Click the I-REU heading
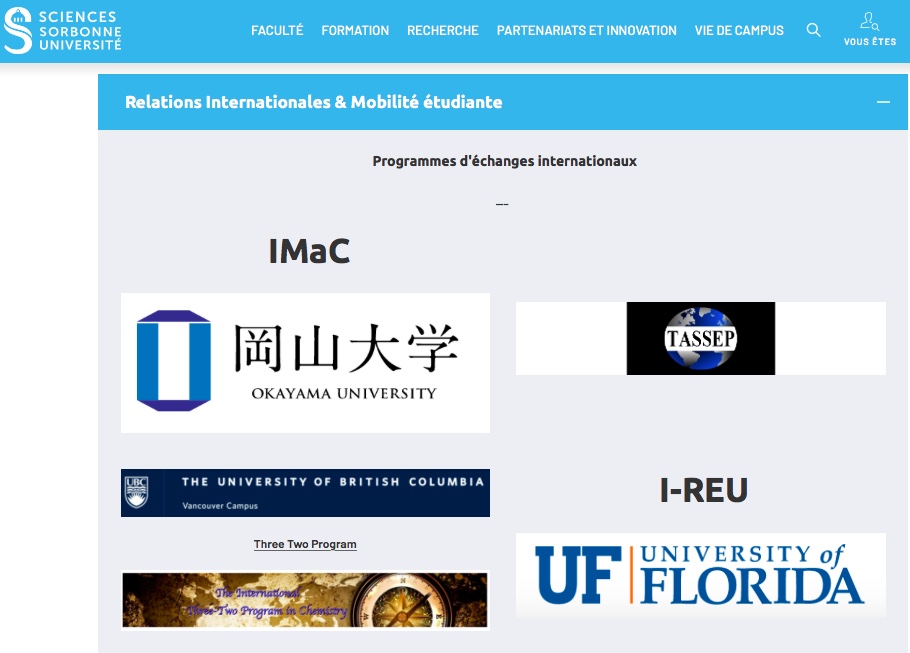 [704, 489]
